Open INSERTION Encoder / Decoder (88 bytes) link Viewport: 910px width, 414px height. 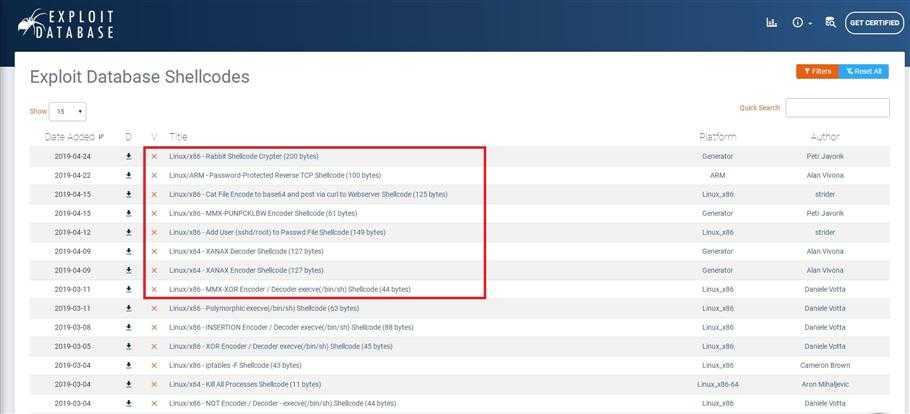[291, 327]
